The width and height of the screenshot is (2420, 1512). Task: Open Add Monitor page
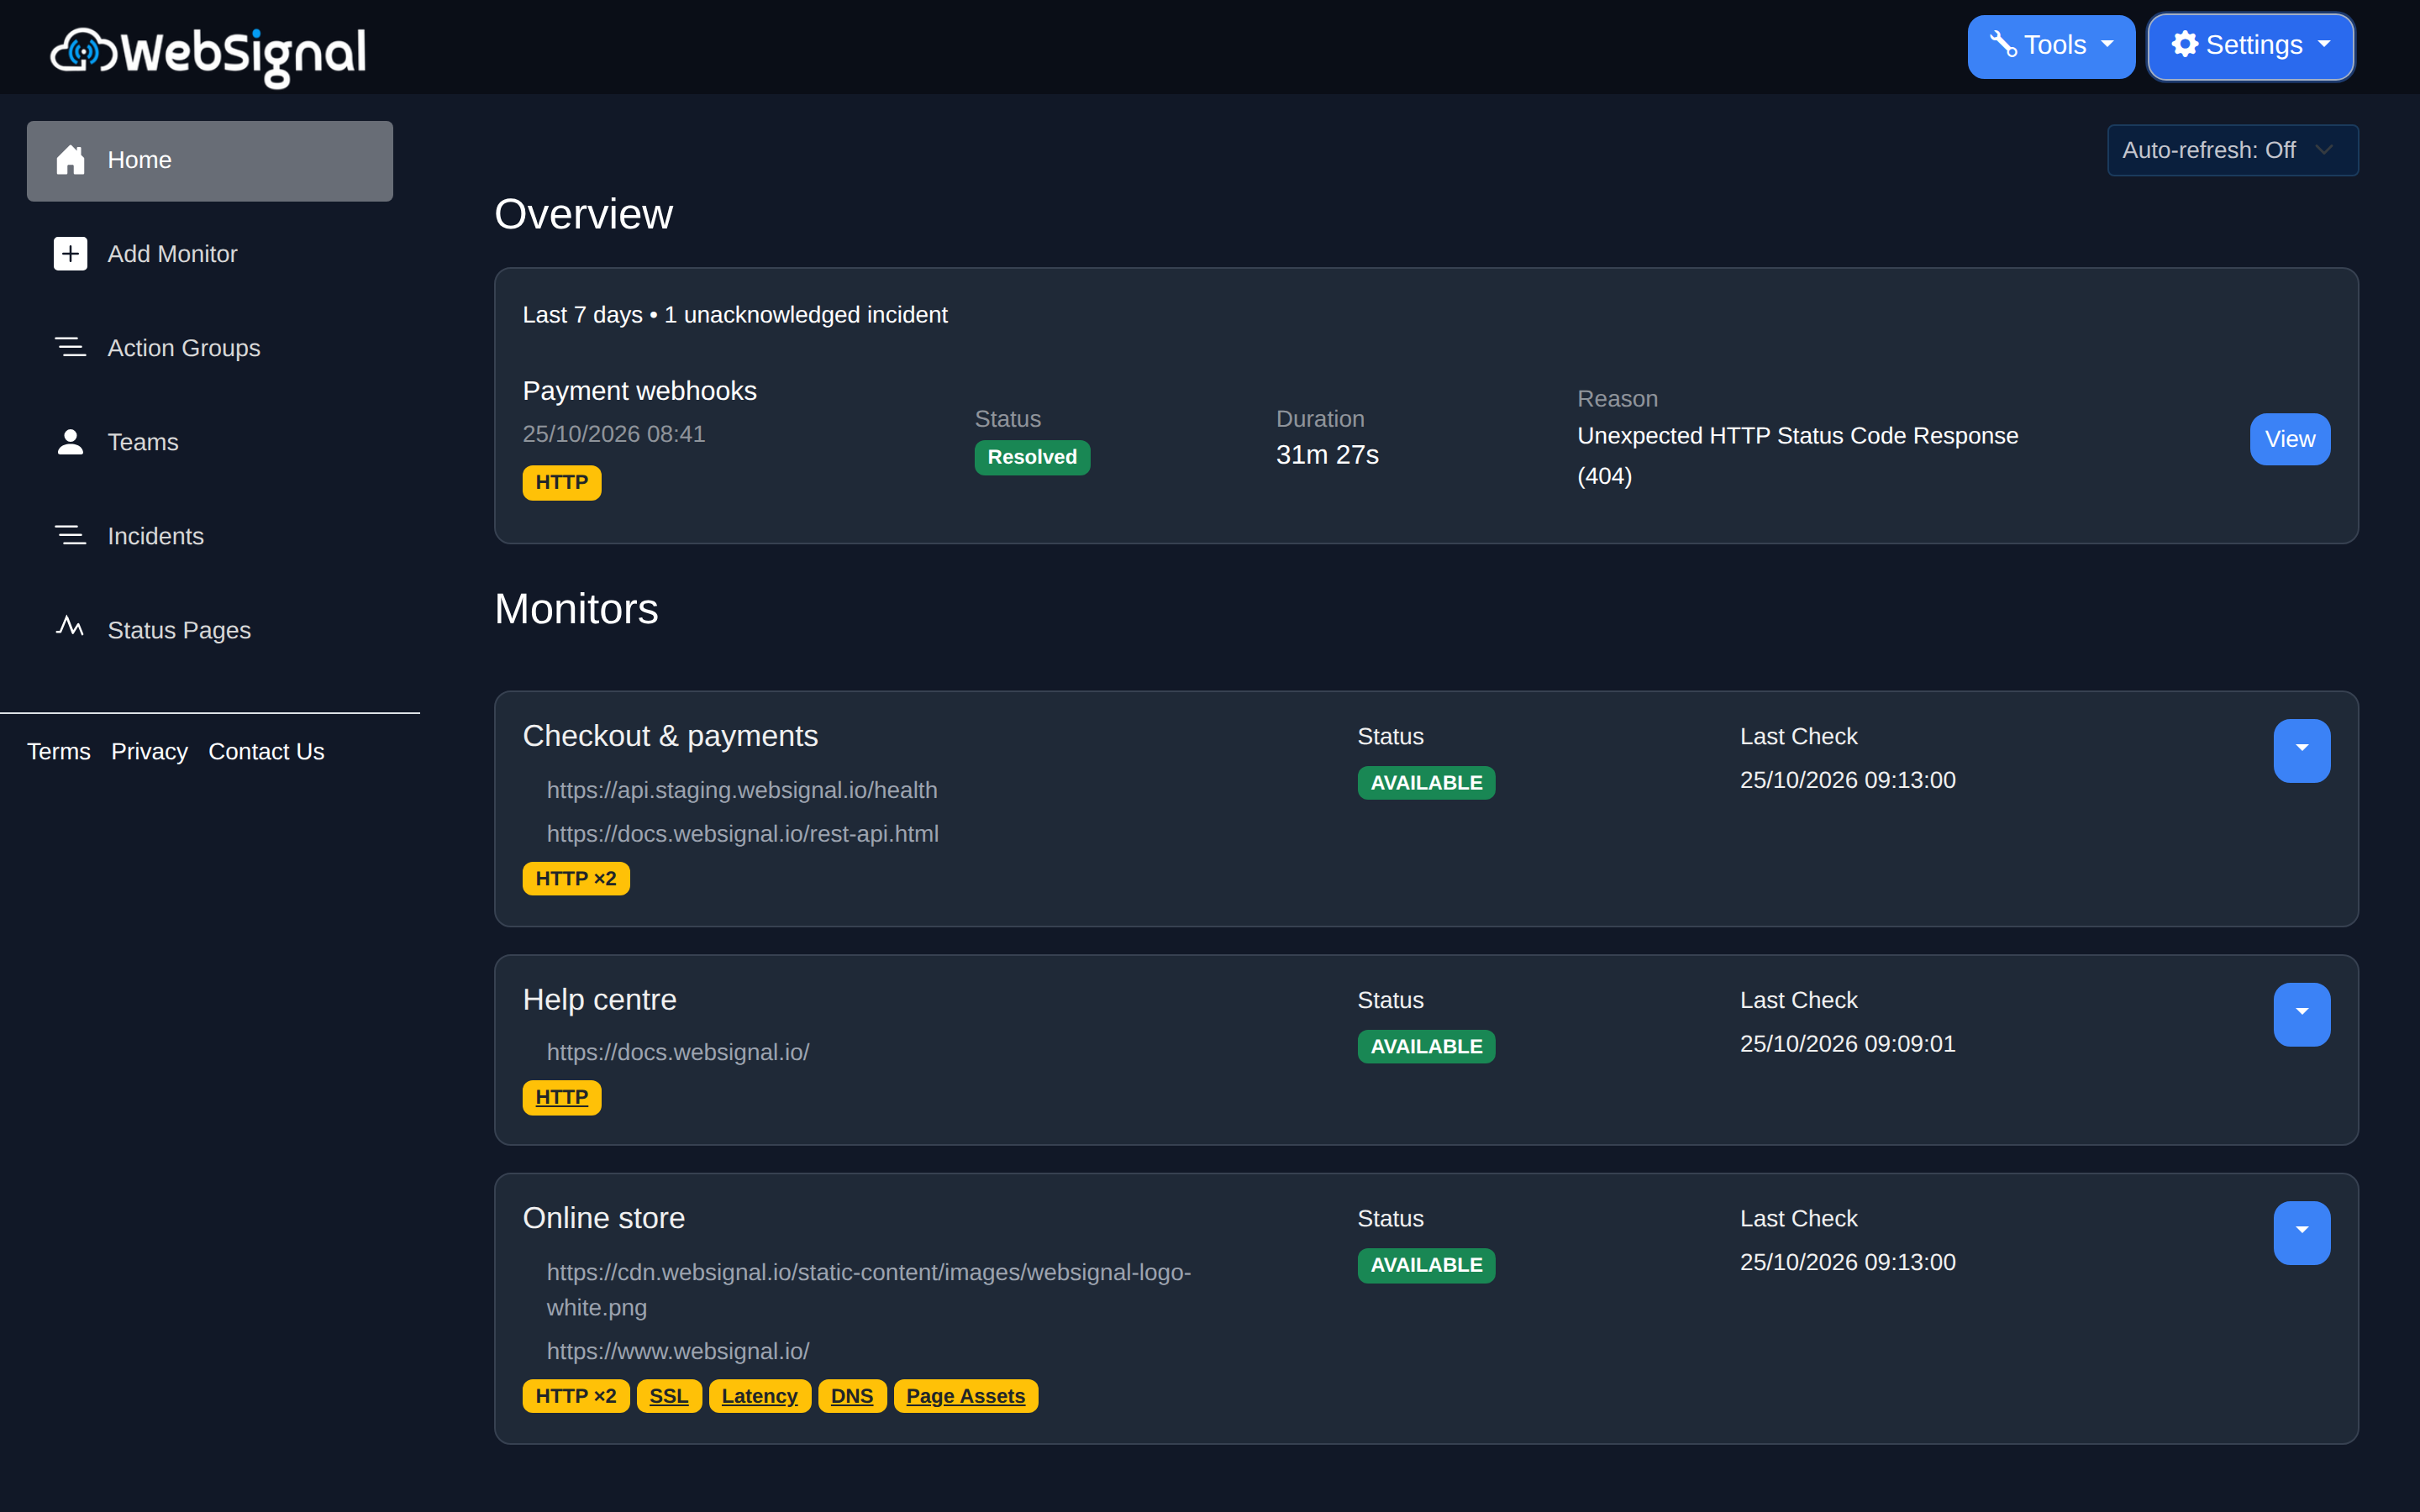[210, 254]
